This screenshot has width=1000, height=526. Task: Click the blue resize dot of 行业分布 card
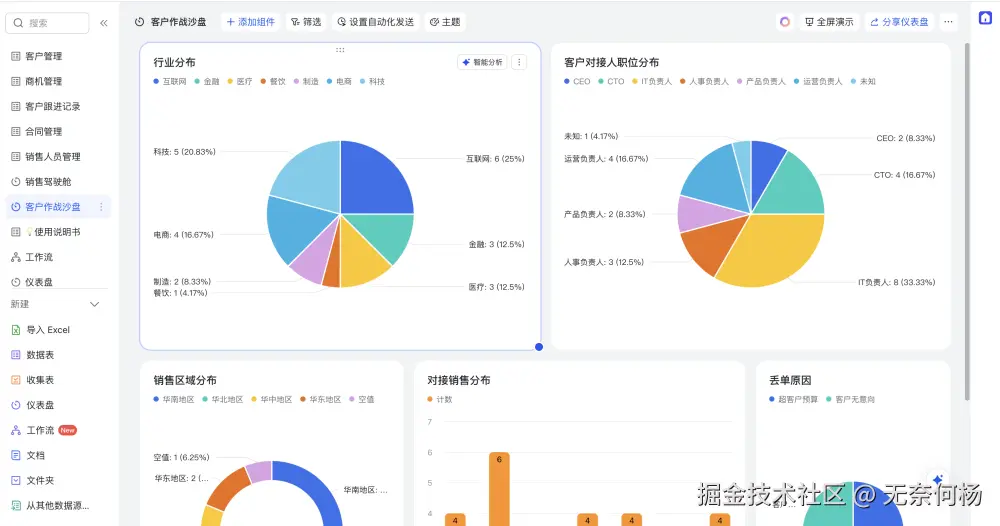pos(539,347)
